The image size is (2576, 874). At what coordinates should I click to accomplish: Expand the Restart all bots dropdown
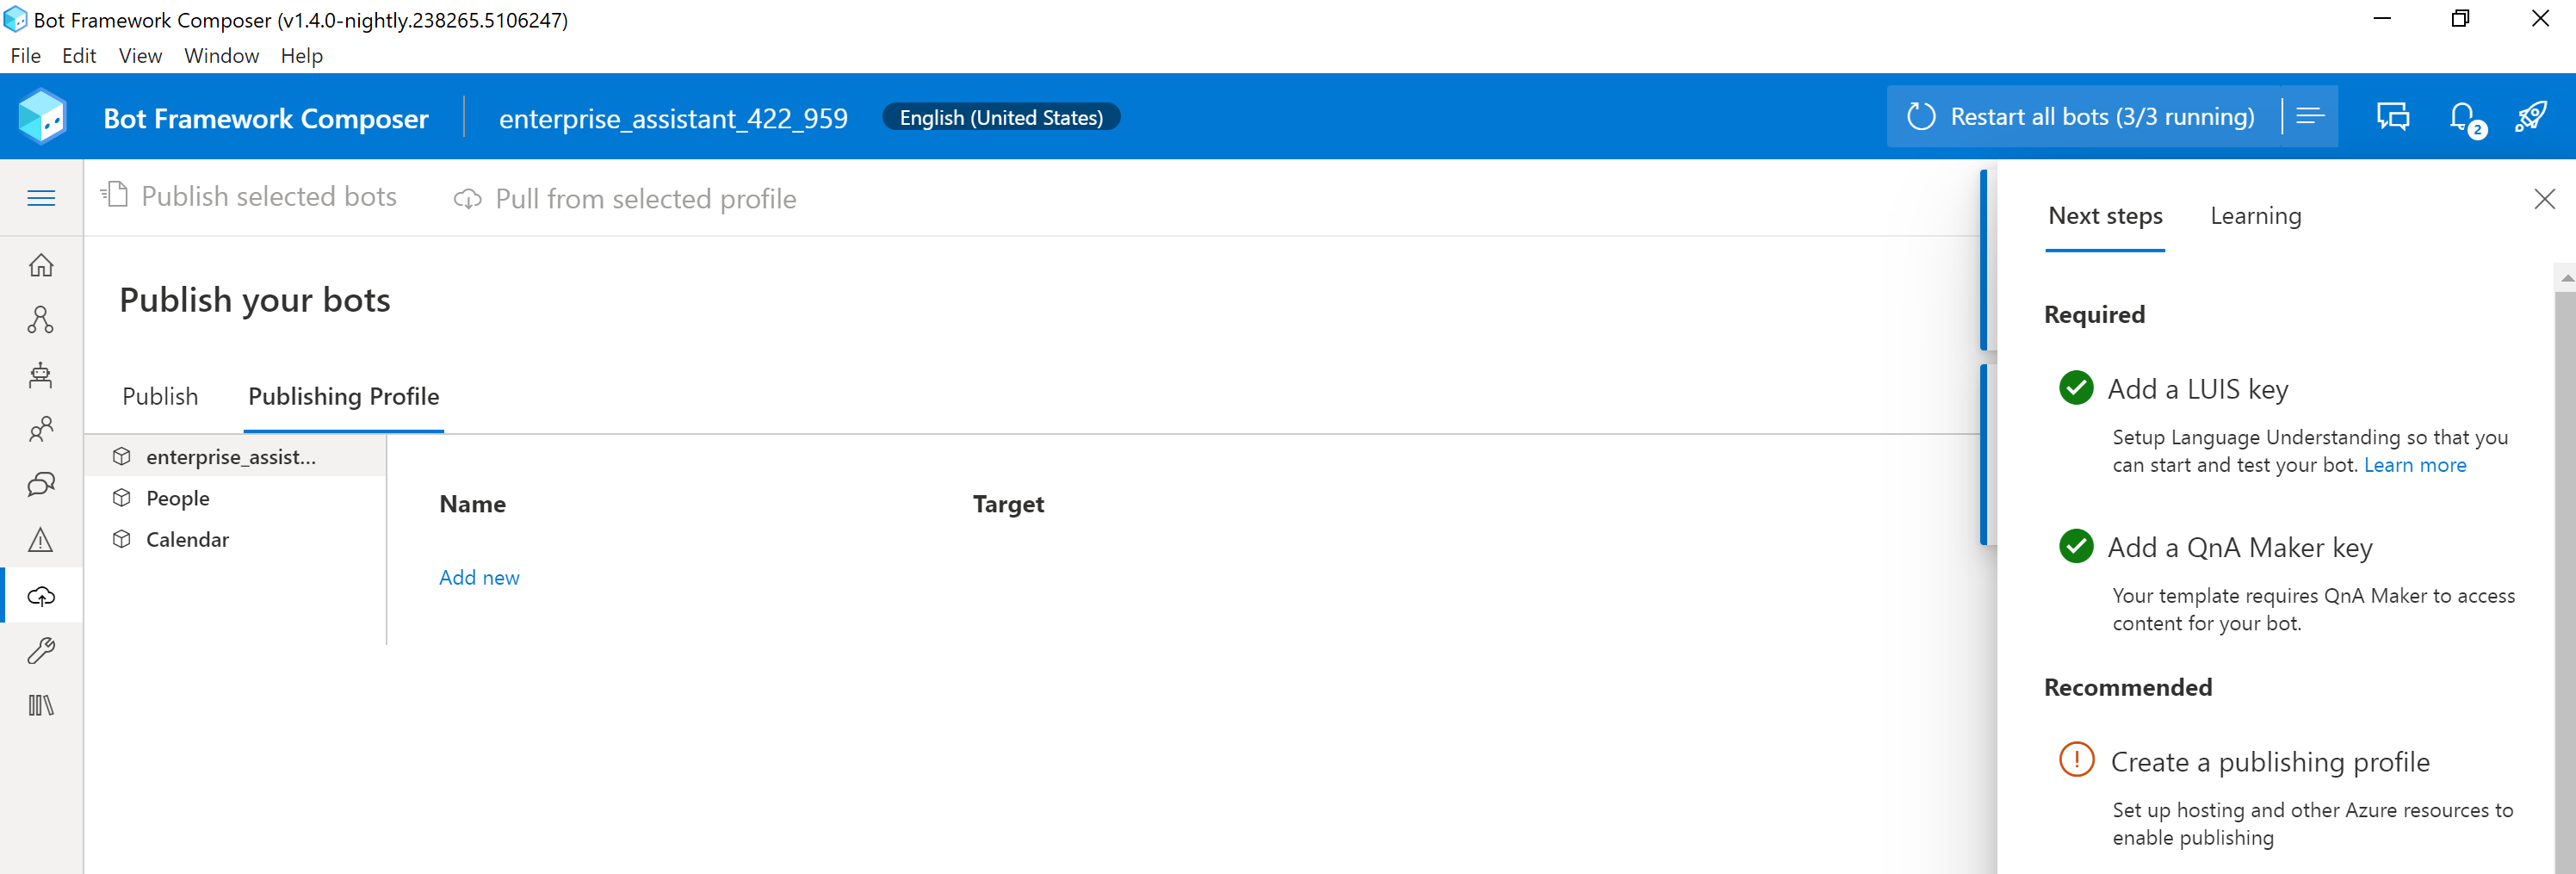(x=2311, y=116)
